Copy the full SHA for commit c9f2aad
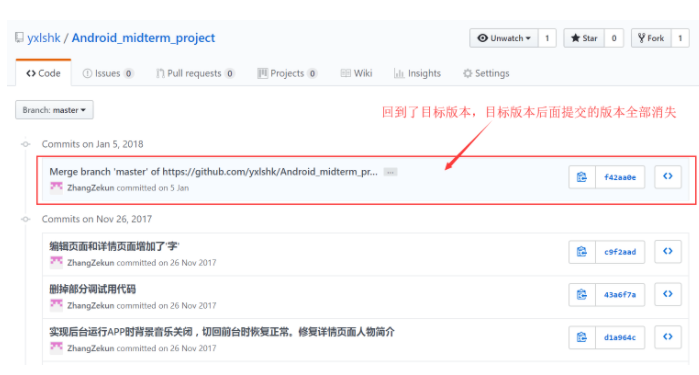Viewport: 699px width, 375px height. [582, 252]
